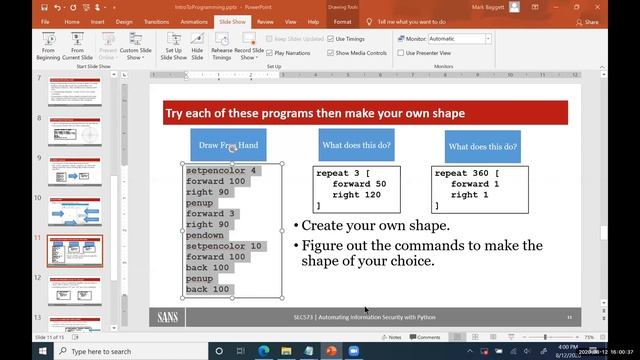Open the Transitions tab
Image resolution: width=640 pixels, height=360 pixels.
[156, 22]
